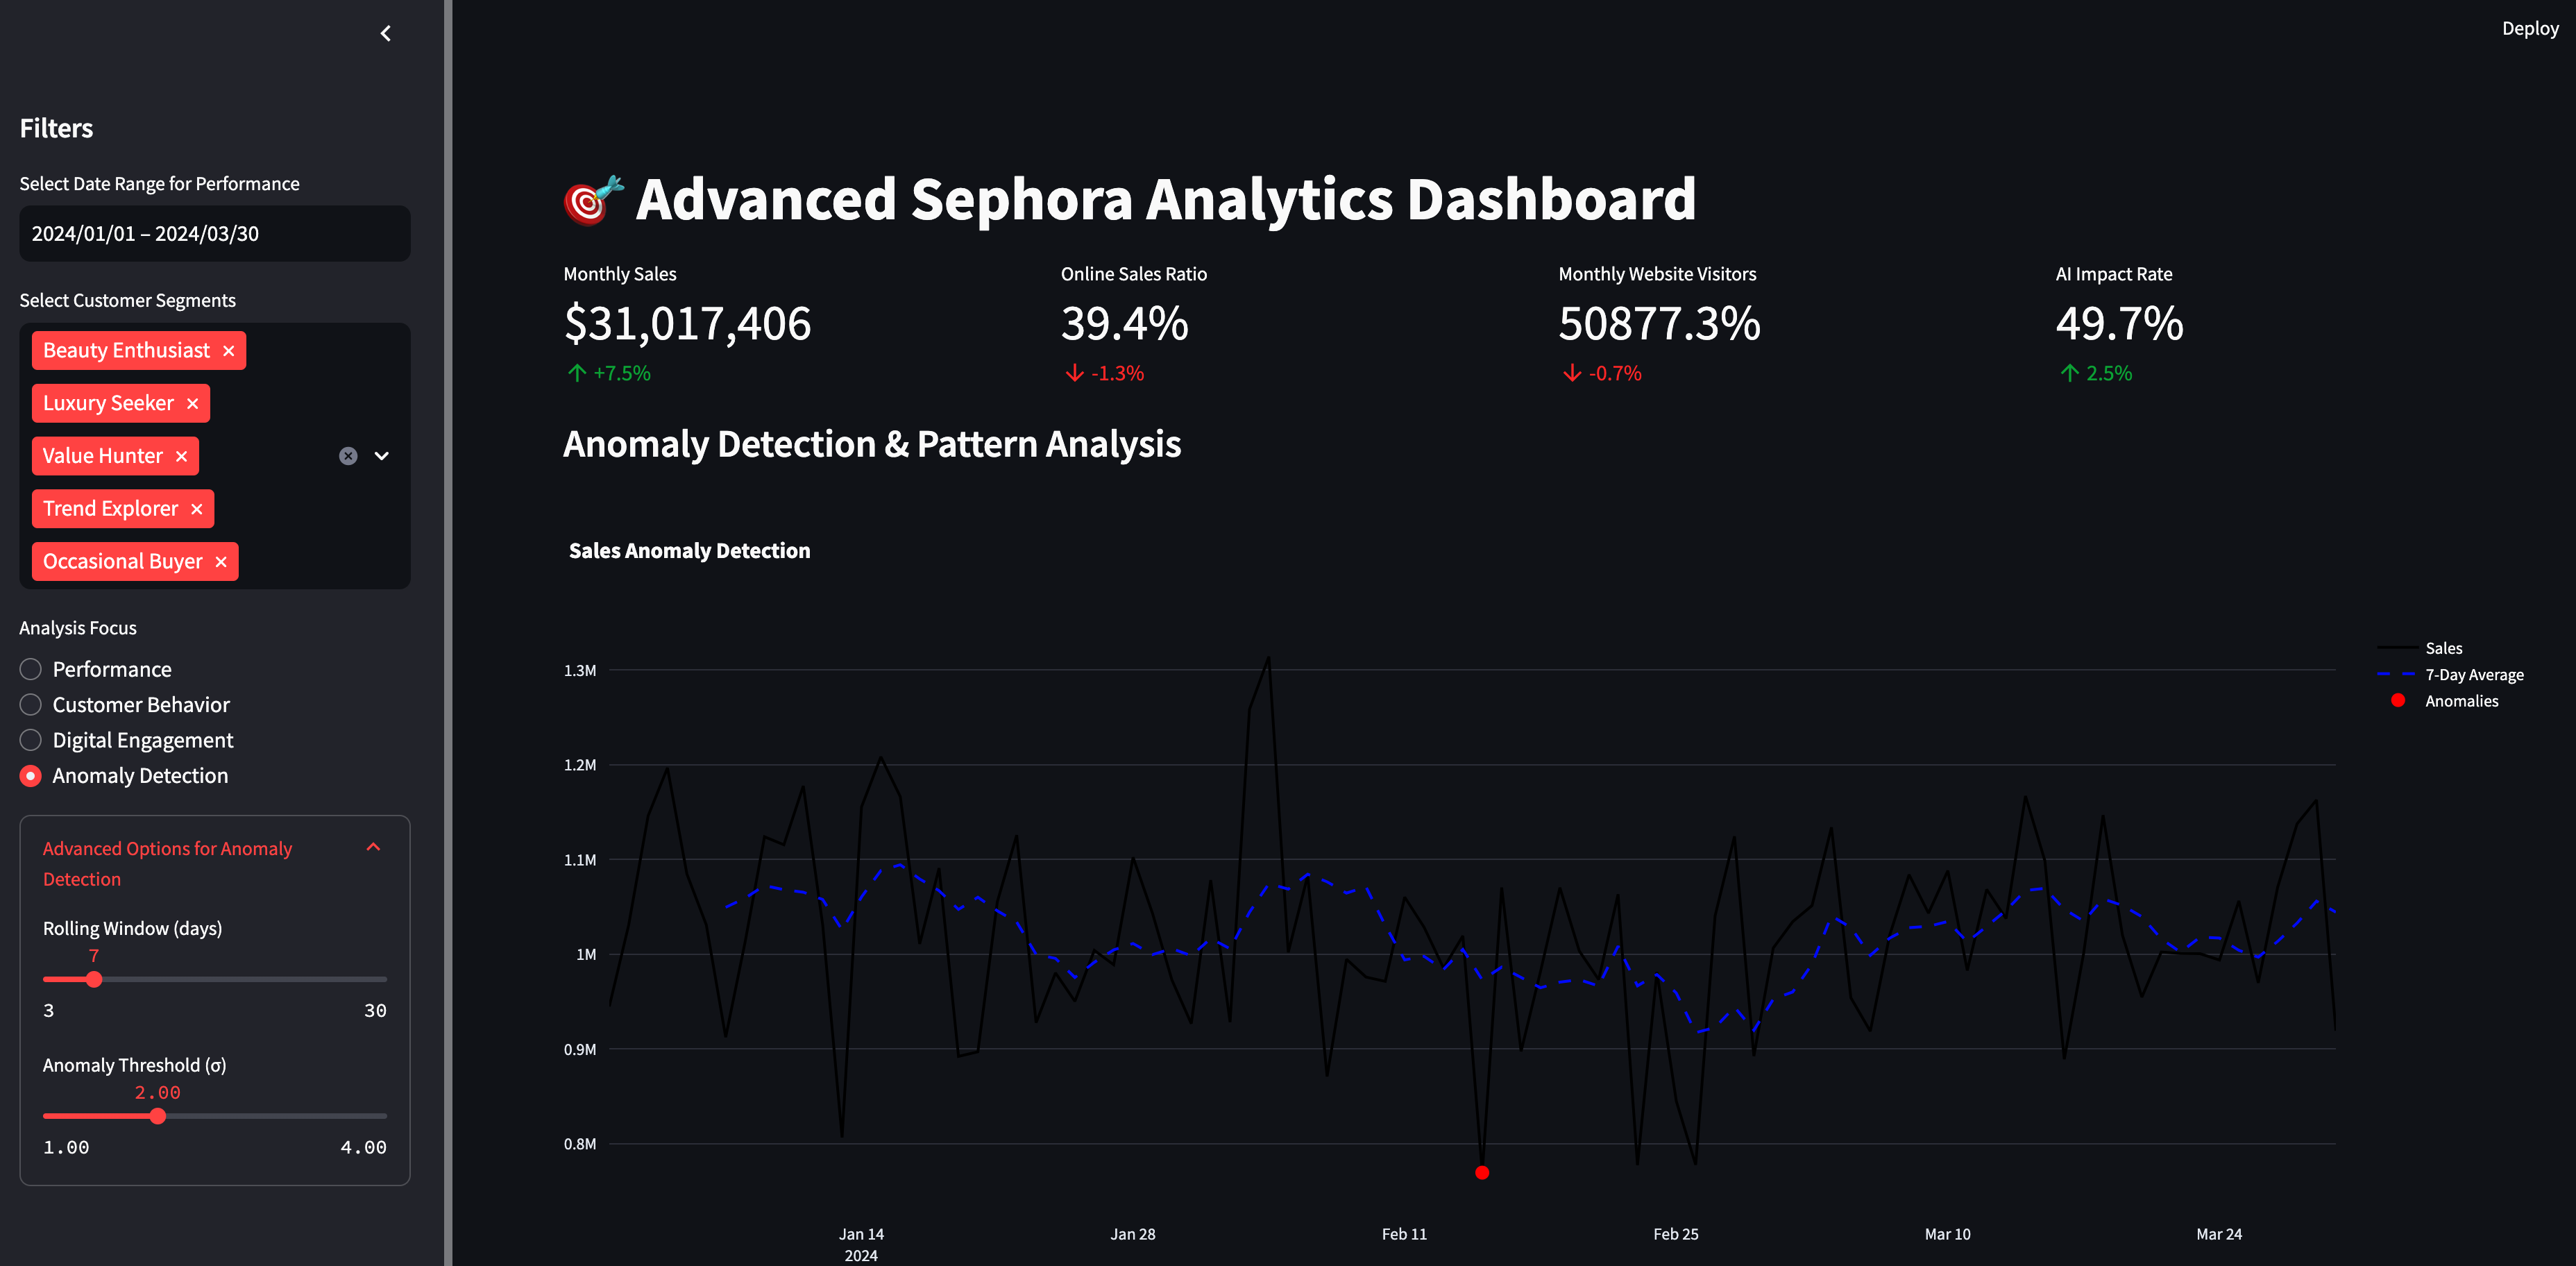Click the Anomaly Threshold slider handle
Image resolution: width=2576 pixels, height=1266 pixels.
[x=158, y=1116]
